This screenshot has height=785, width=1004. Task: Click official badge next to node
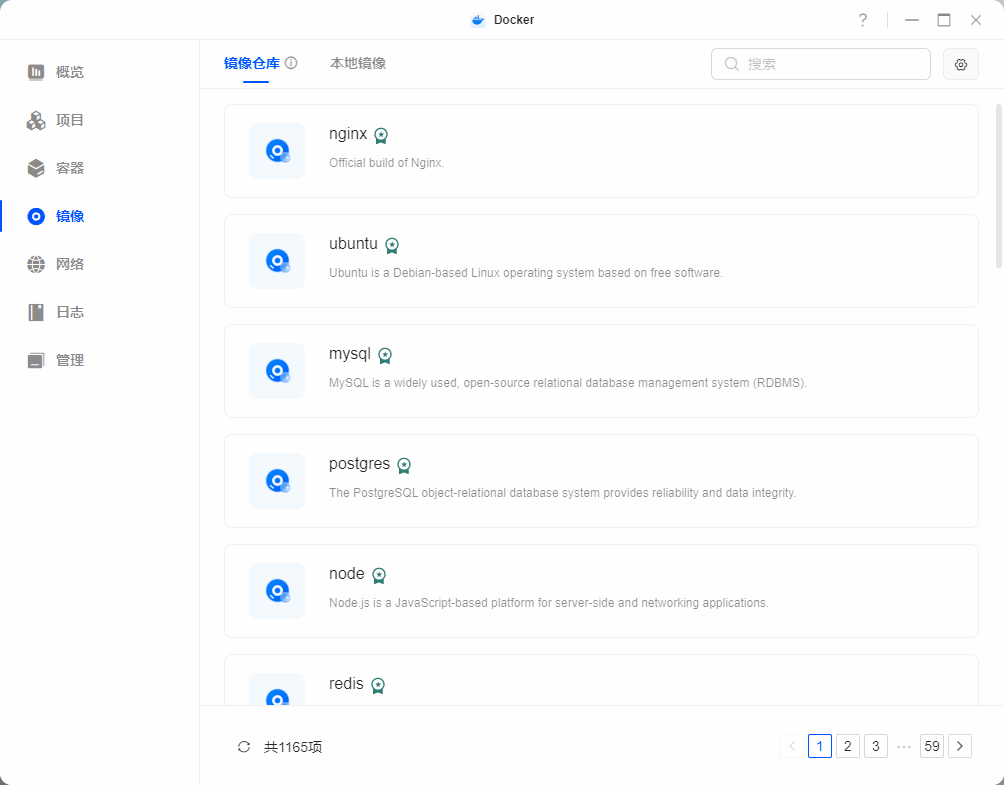(379, 576)
